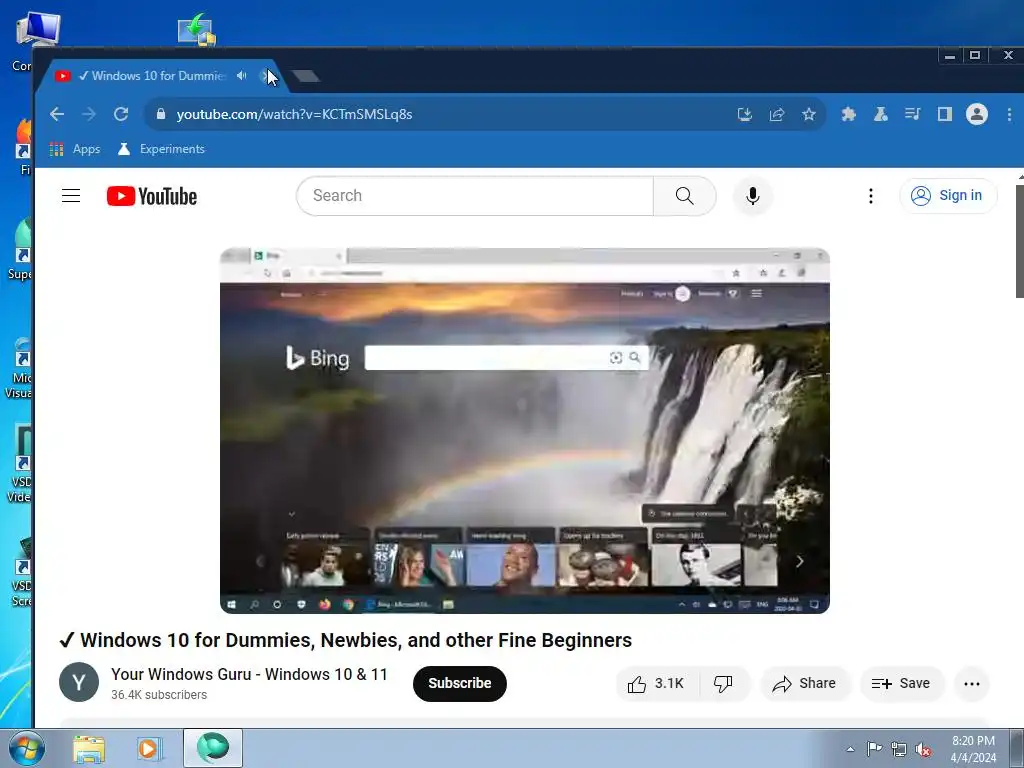The width and height of the screenshot is (1024, 768).
Task: Open a new browser tab
Action: [x=306, y=76]
